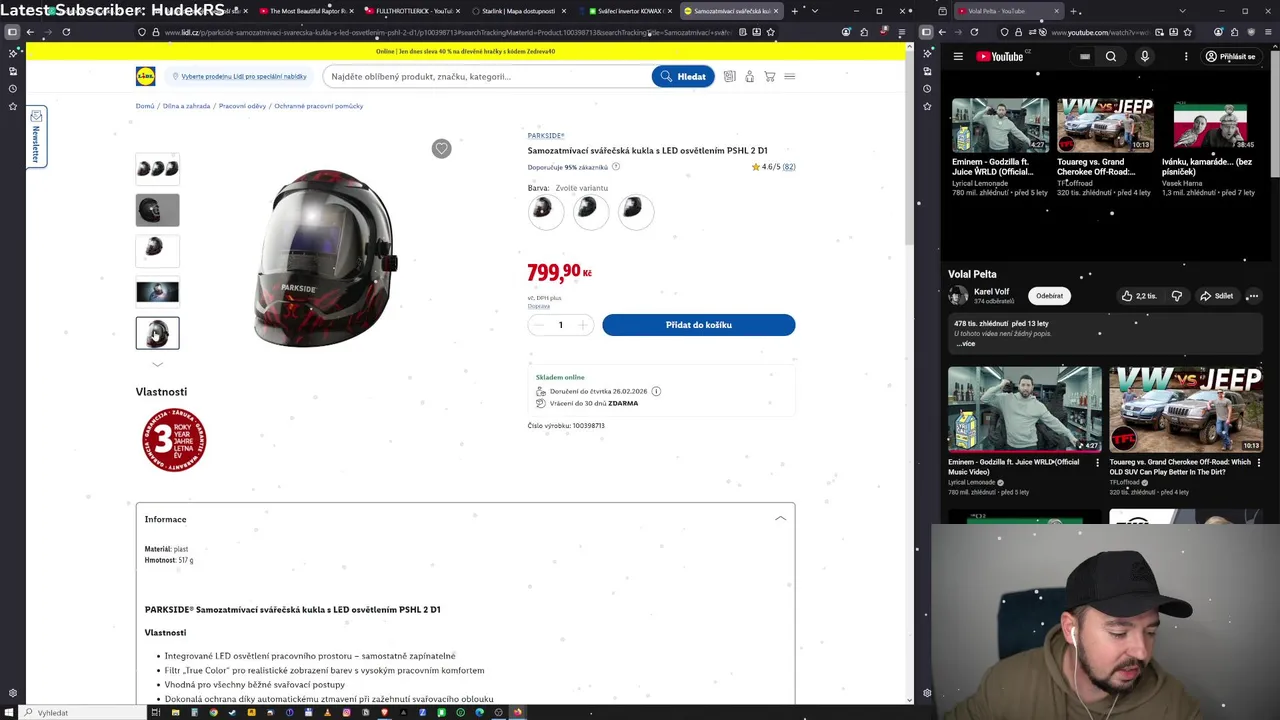Open the Lidl account user icon
1280x720 pixels.
(749, 76)
